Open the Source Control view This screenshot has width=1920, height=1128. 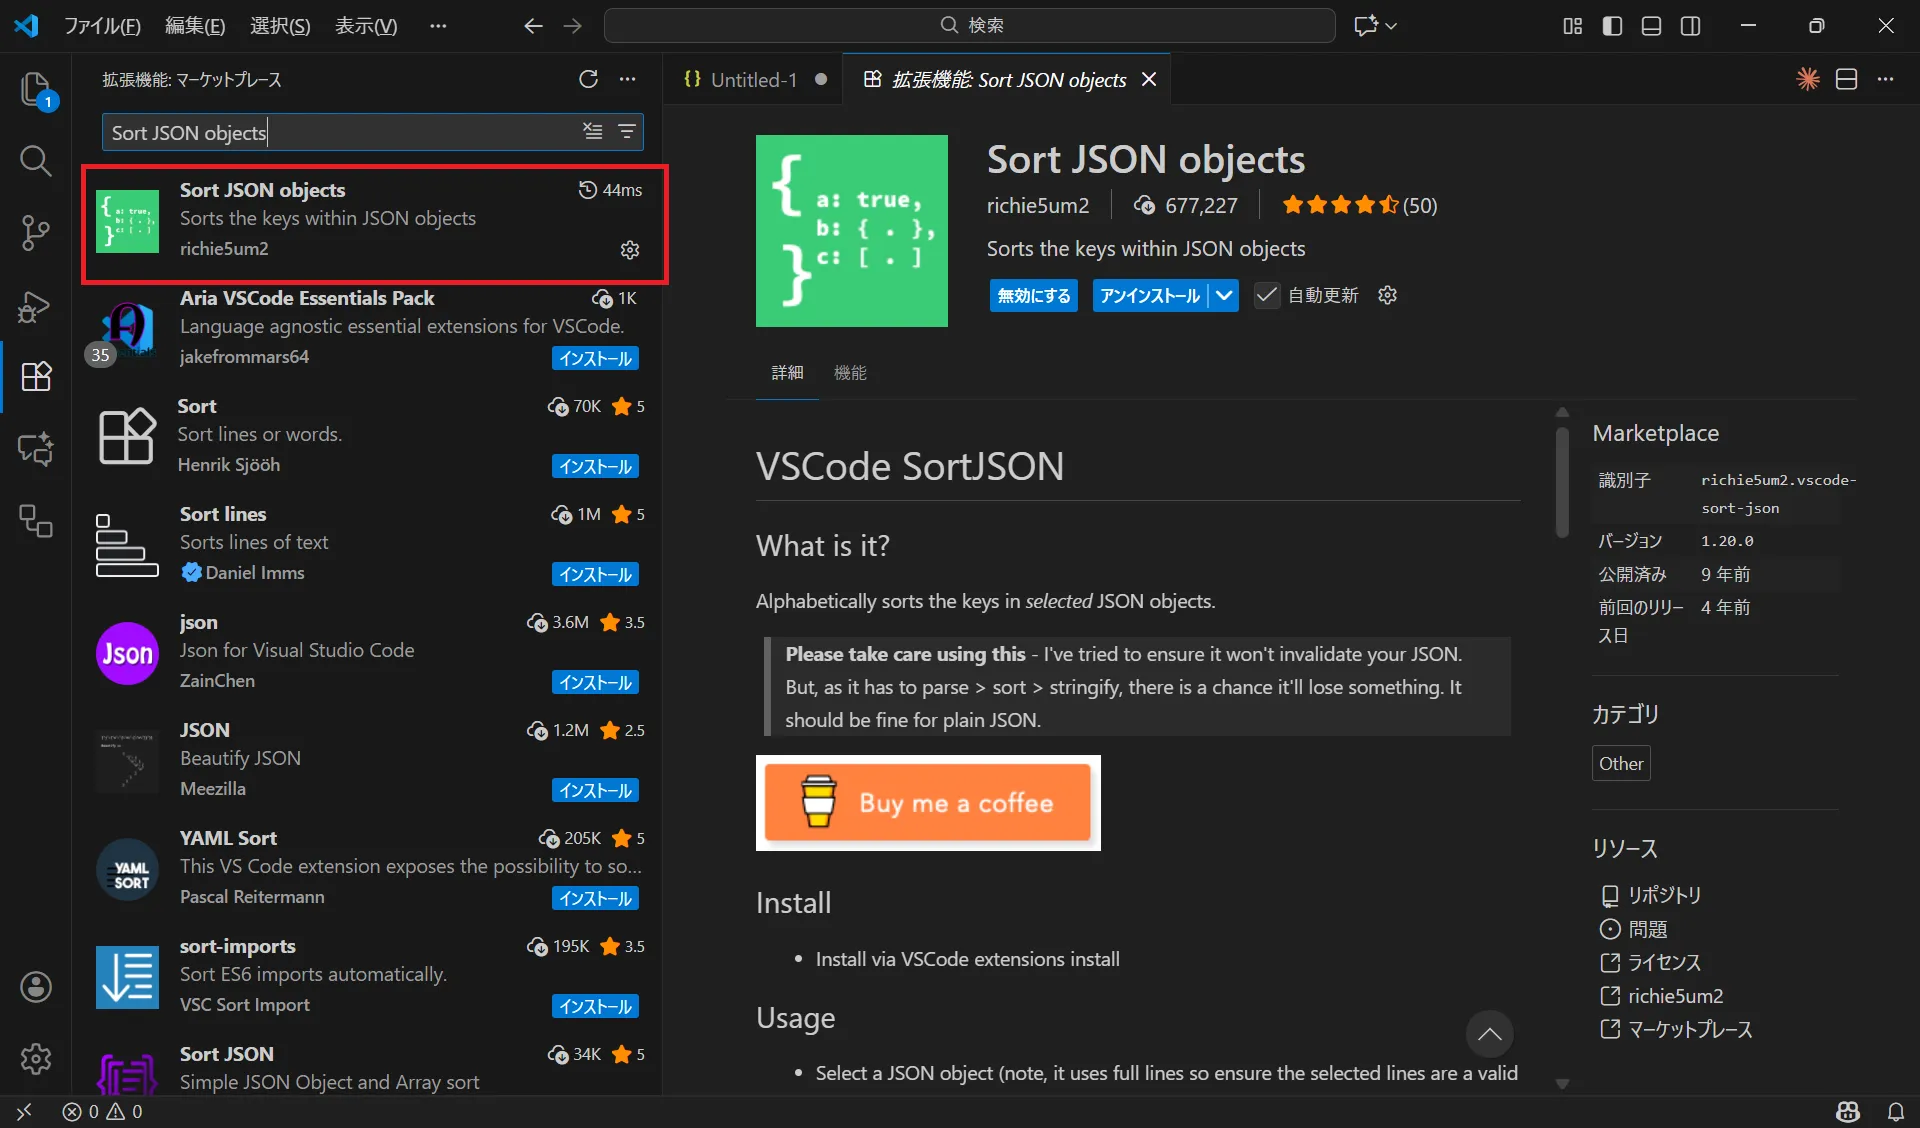[35, 233]
